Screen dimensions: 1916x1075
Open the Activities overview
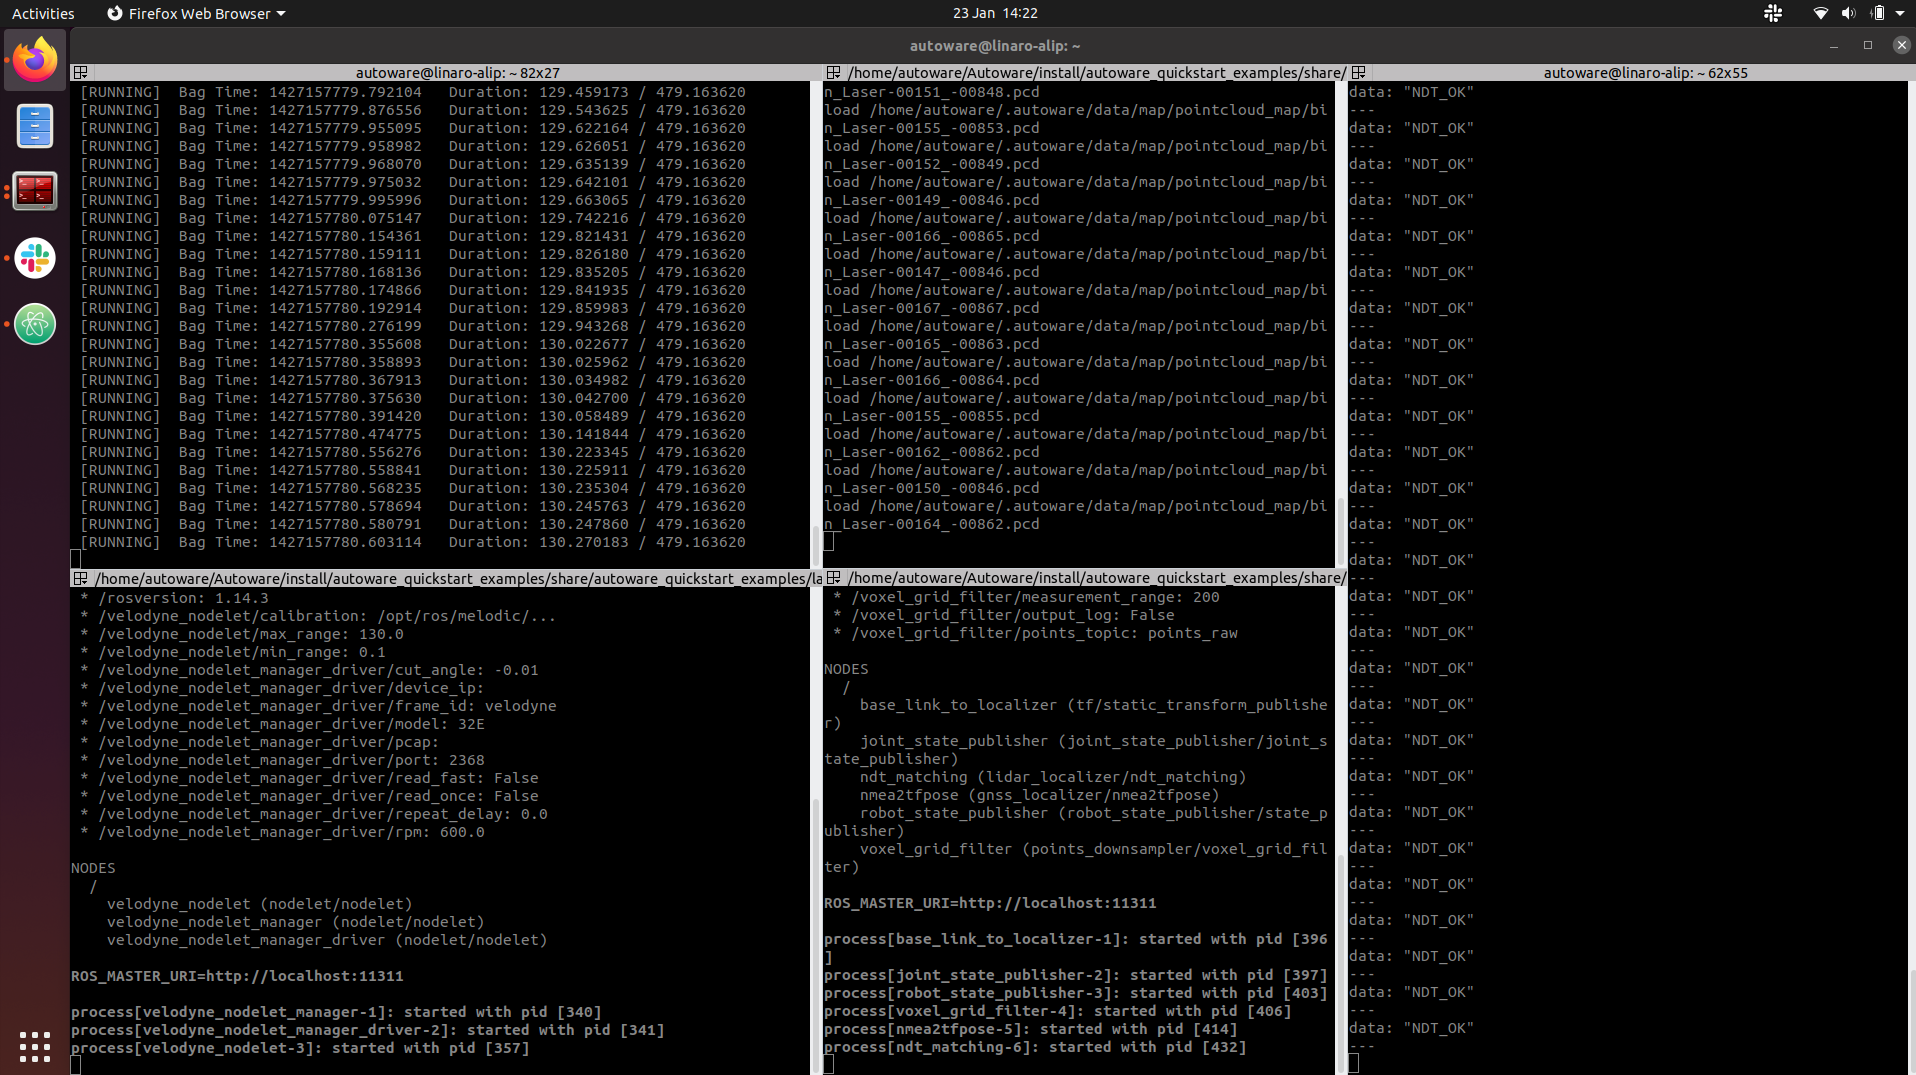[43, 13]
